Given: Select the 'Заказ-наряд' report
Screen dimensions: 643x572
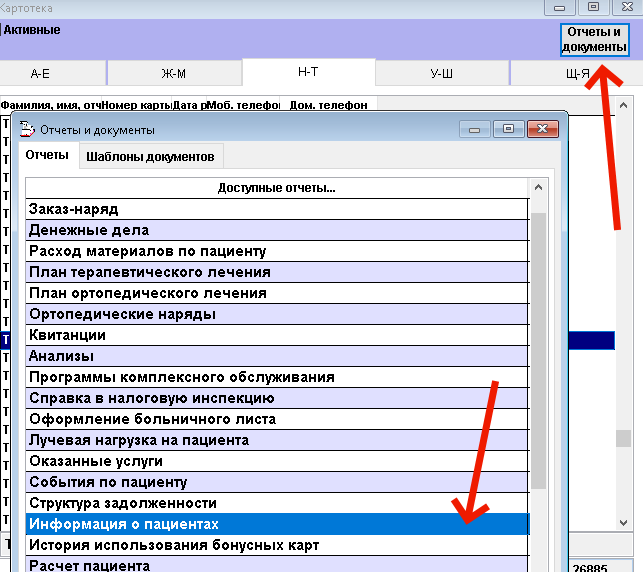Looking at the screenshot, I should tap(275, 209).
